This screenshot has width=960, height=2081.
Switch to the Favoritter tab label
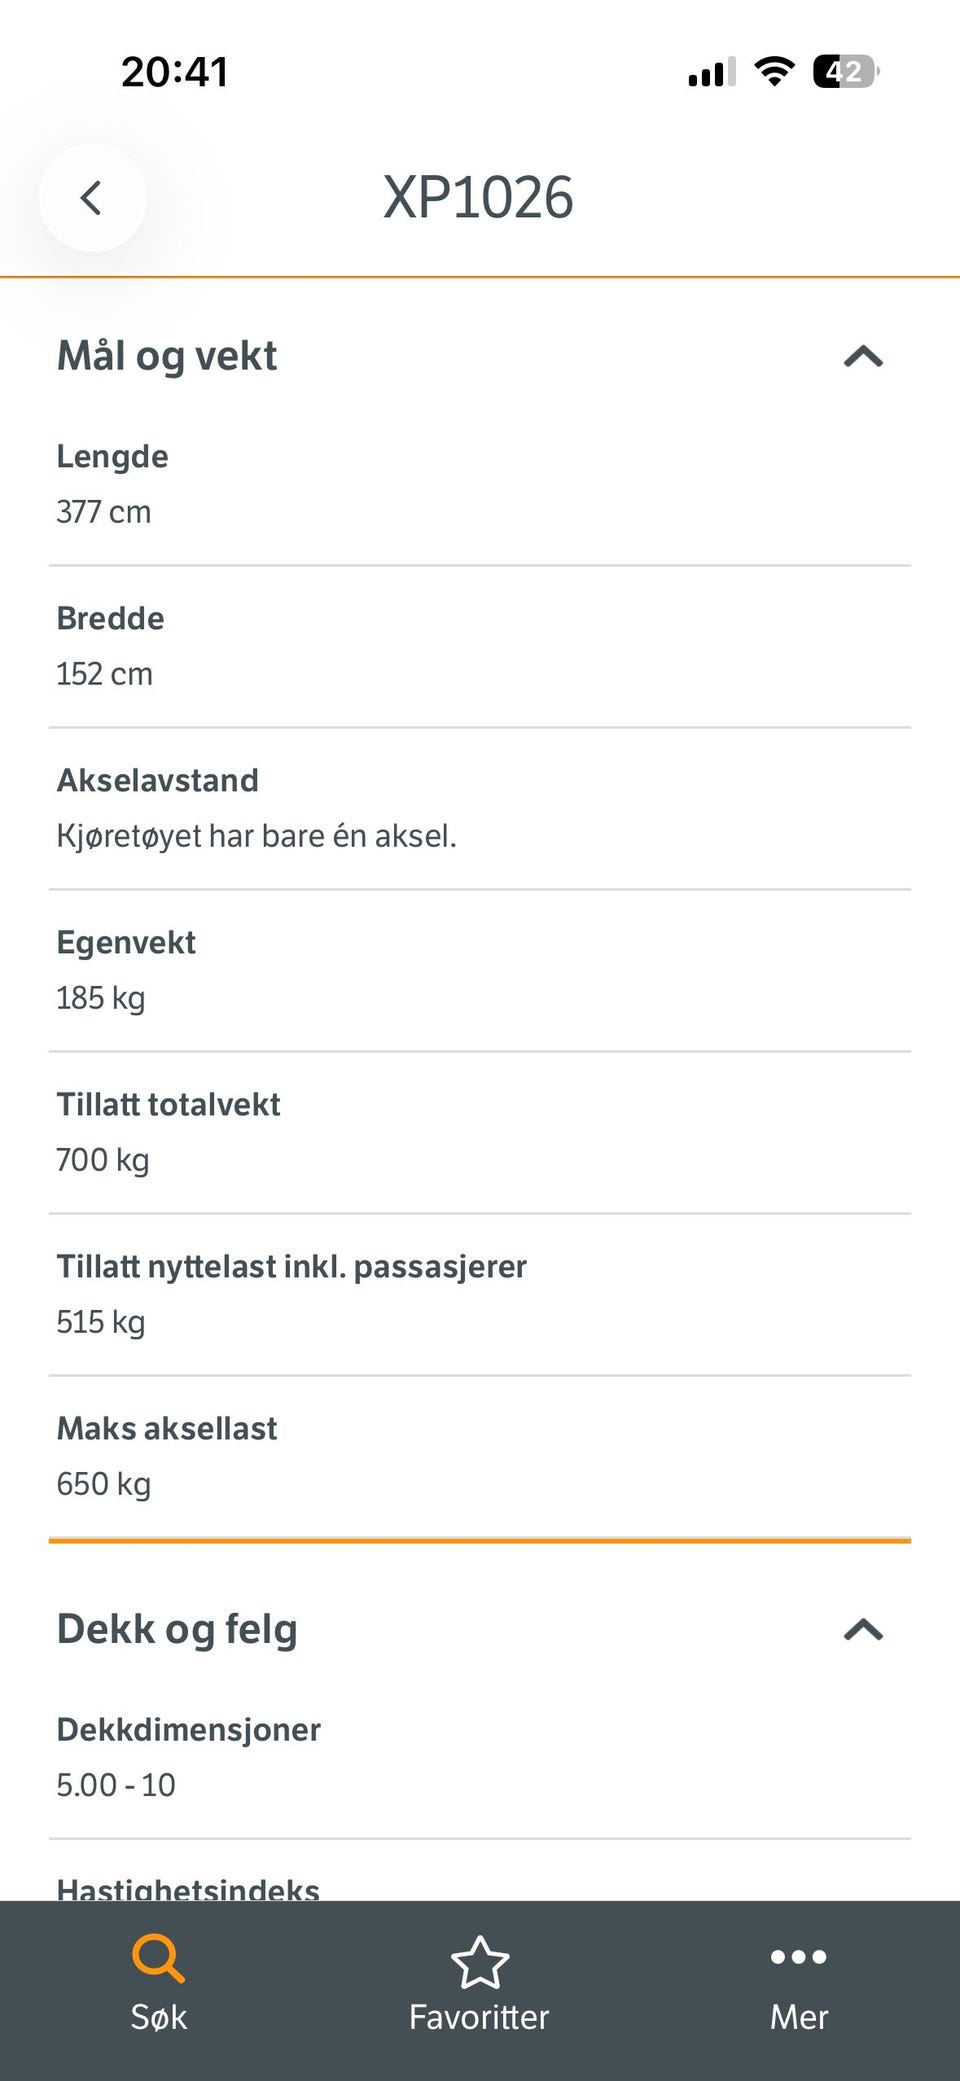click(479, 2017)
